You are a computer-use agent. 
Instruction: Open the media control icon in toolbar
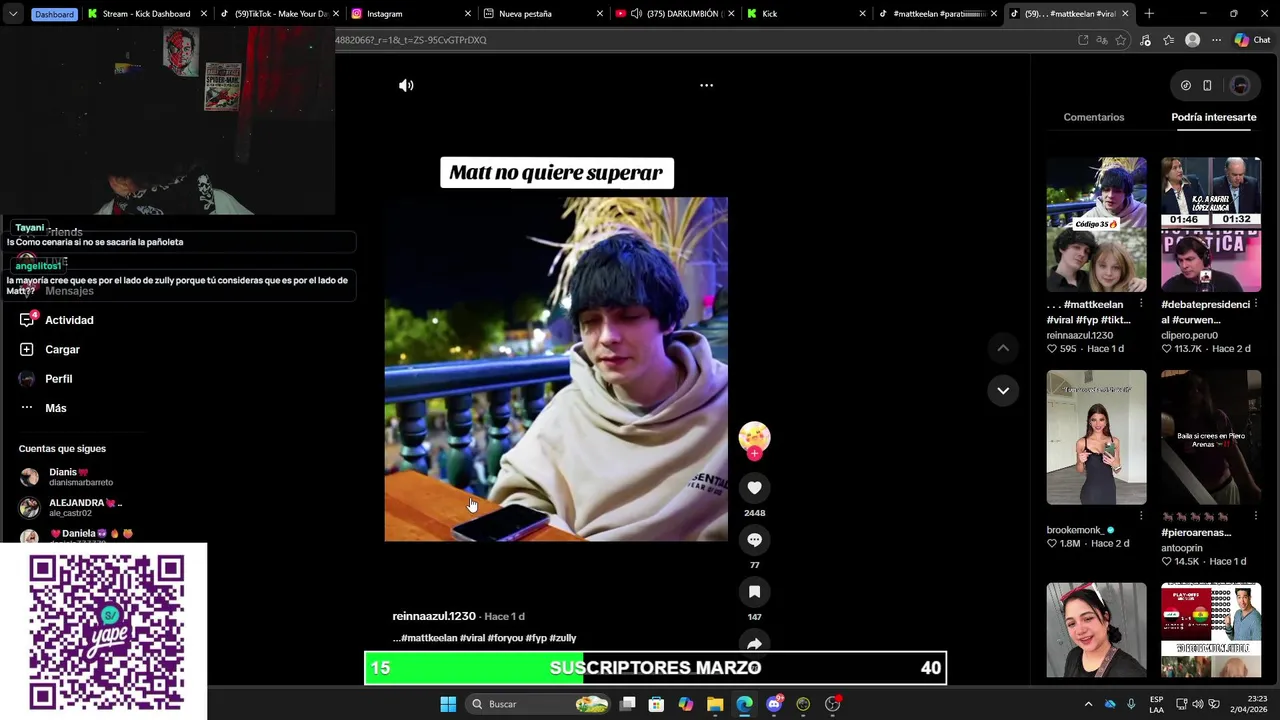point(1146,40)
